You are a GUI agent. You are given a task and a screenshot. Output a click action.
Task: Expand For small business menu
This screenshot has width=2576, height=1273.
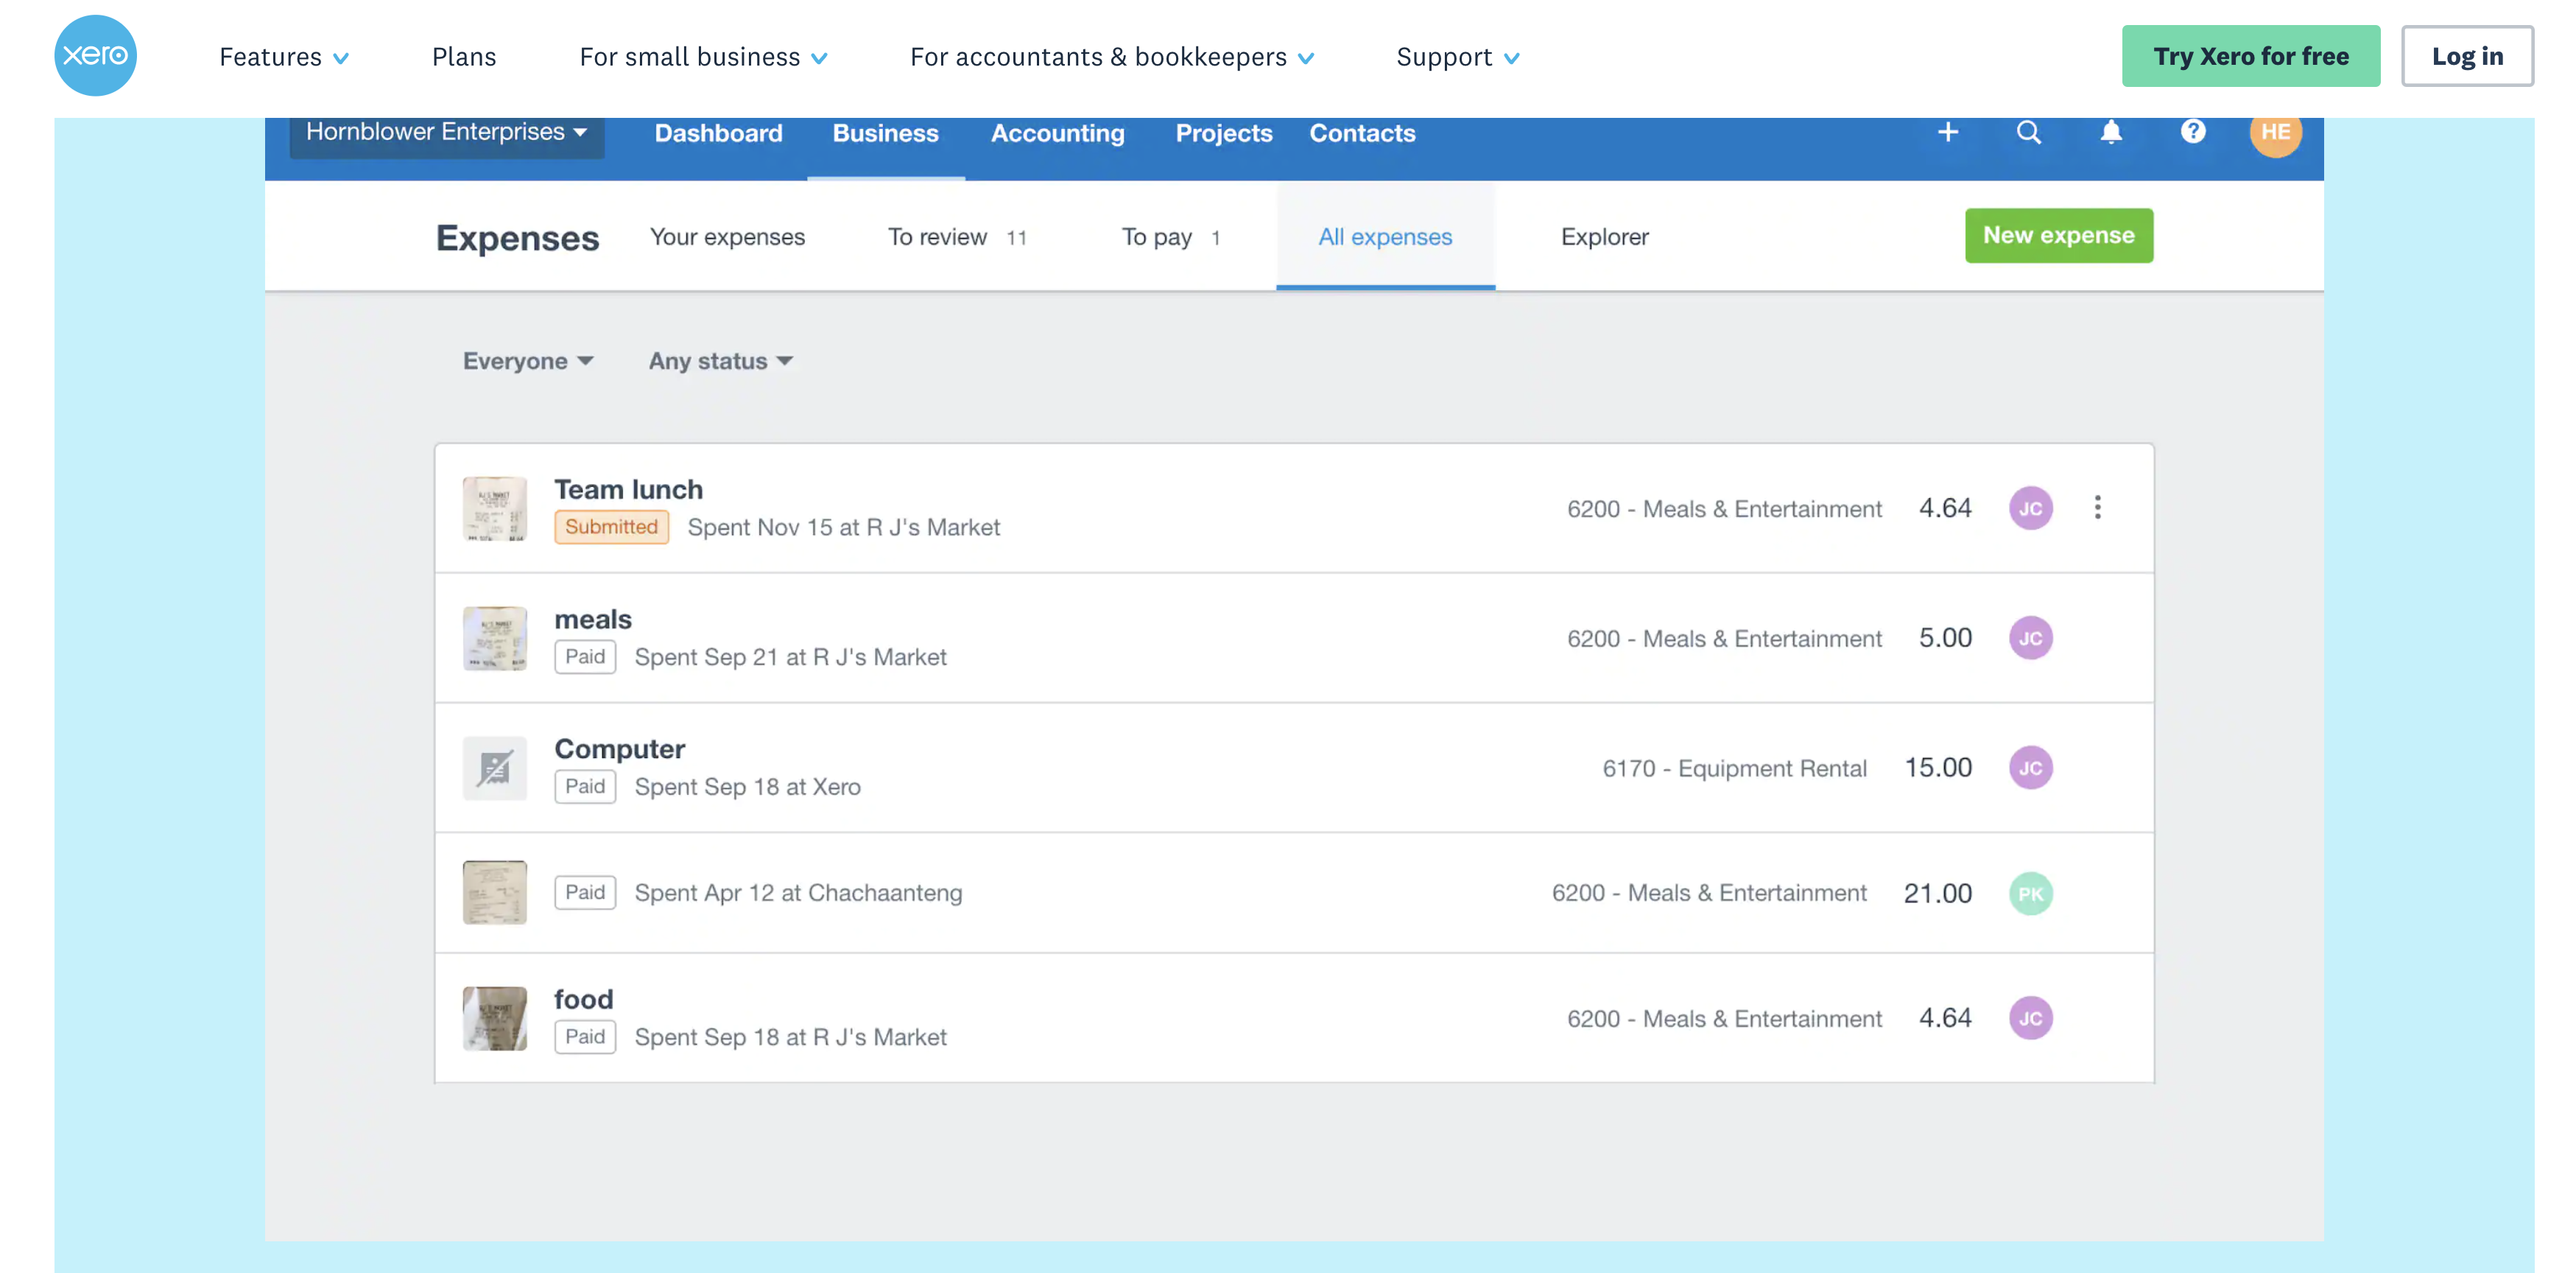[x=703, y=57]
